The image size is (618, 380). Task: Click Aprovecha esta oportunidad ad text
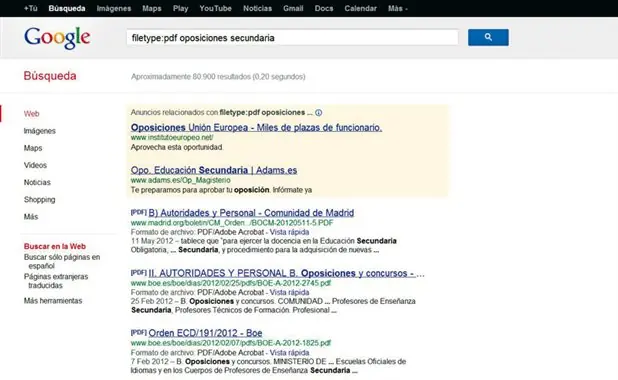click(177, 147)
